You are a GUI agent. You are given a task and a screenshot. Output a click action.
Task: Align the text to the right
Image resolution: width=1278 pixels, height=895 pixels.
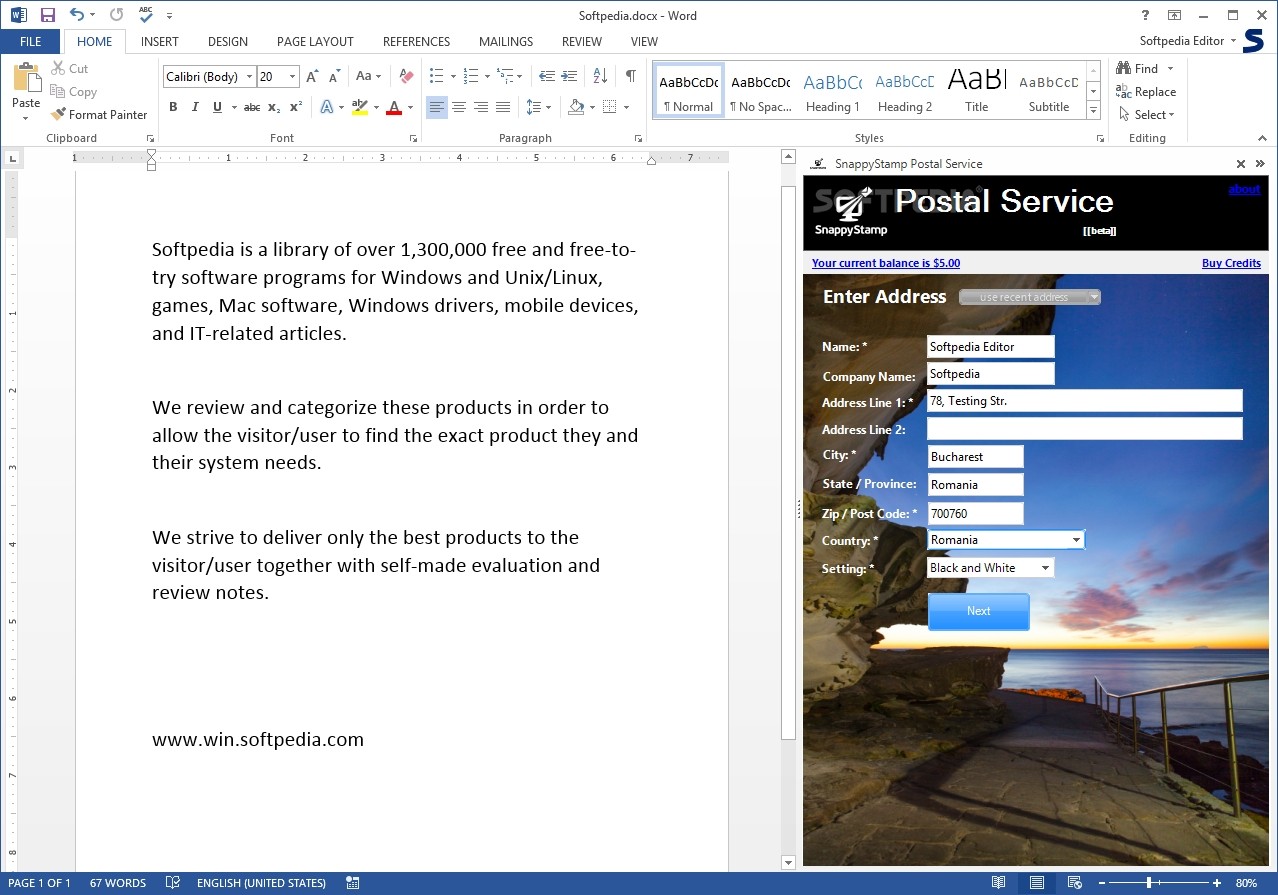point(481,107)
